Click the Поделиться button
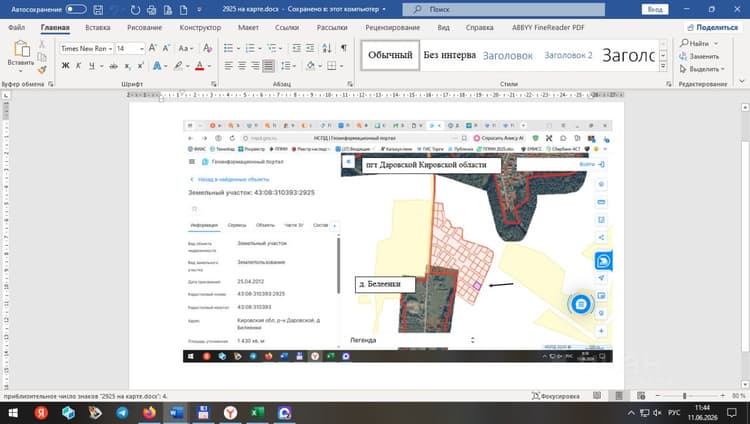This screenshot has width=750, height=424. click(x=712, y=27)
